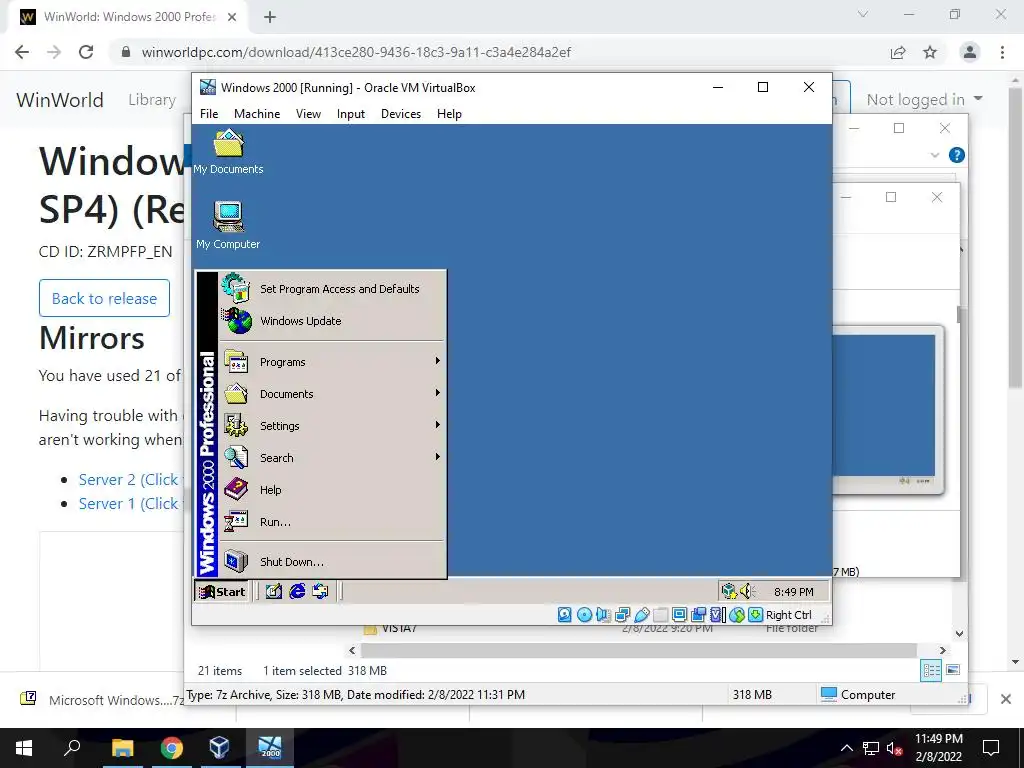This screenshot has width=1024, height=768.
Task: Click VirtualBox recording status icon
Action: coord(699,615)
